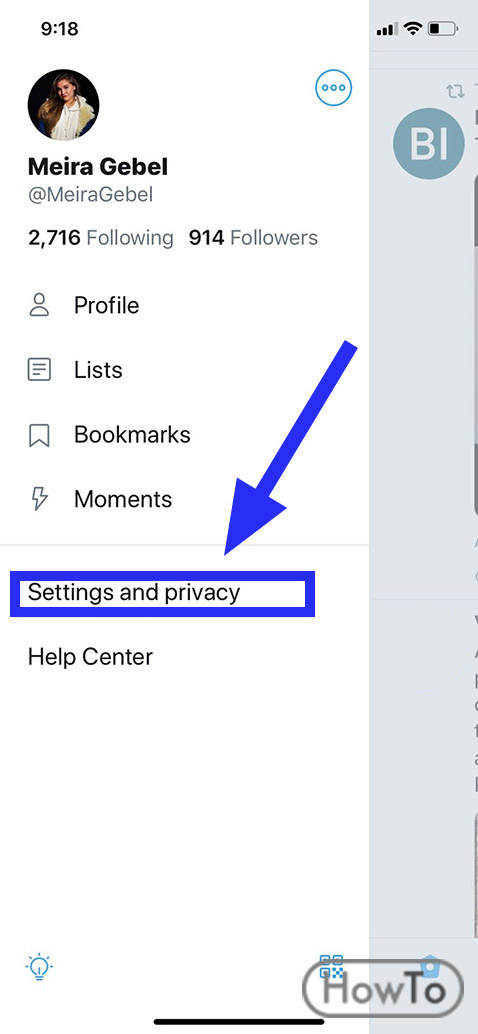
Task: Tap the Lists document icon
Action: [x=39, y=370]
